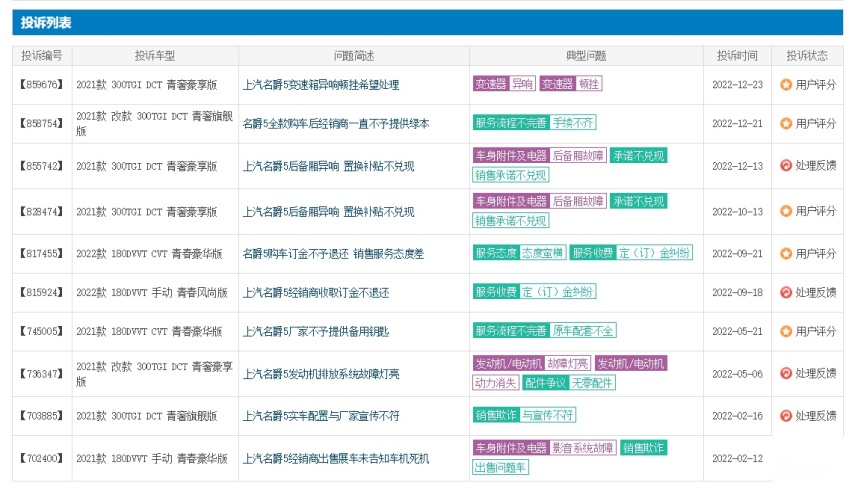The width and height of the screenshot is (852, 489).
Task: Open complaint 上汽名爵5实车配置与厂家宣传不符
Action: click(x=321, y=416)
